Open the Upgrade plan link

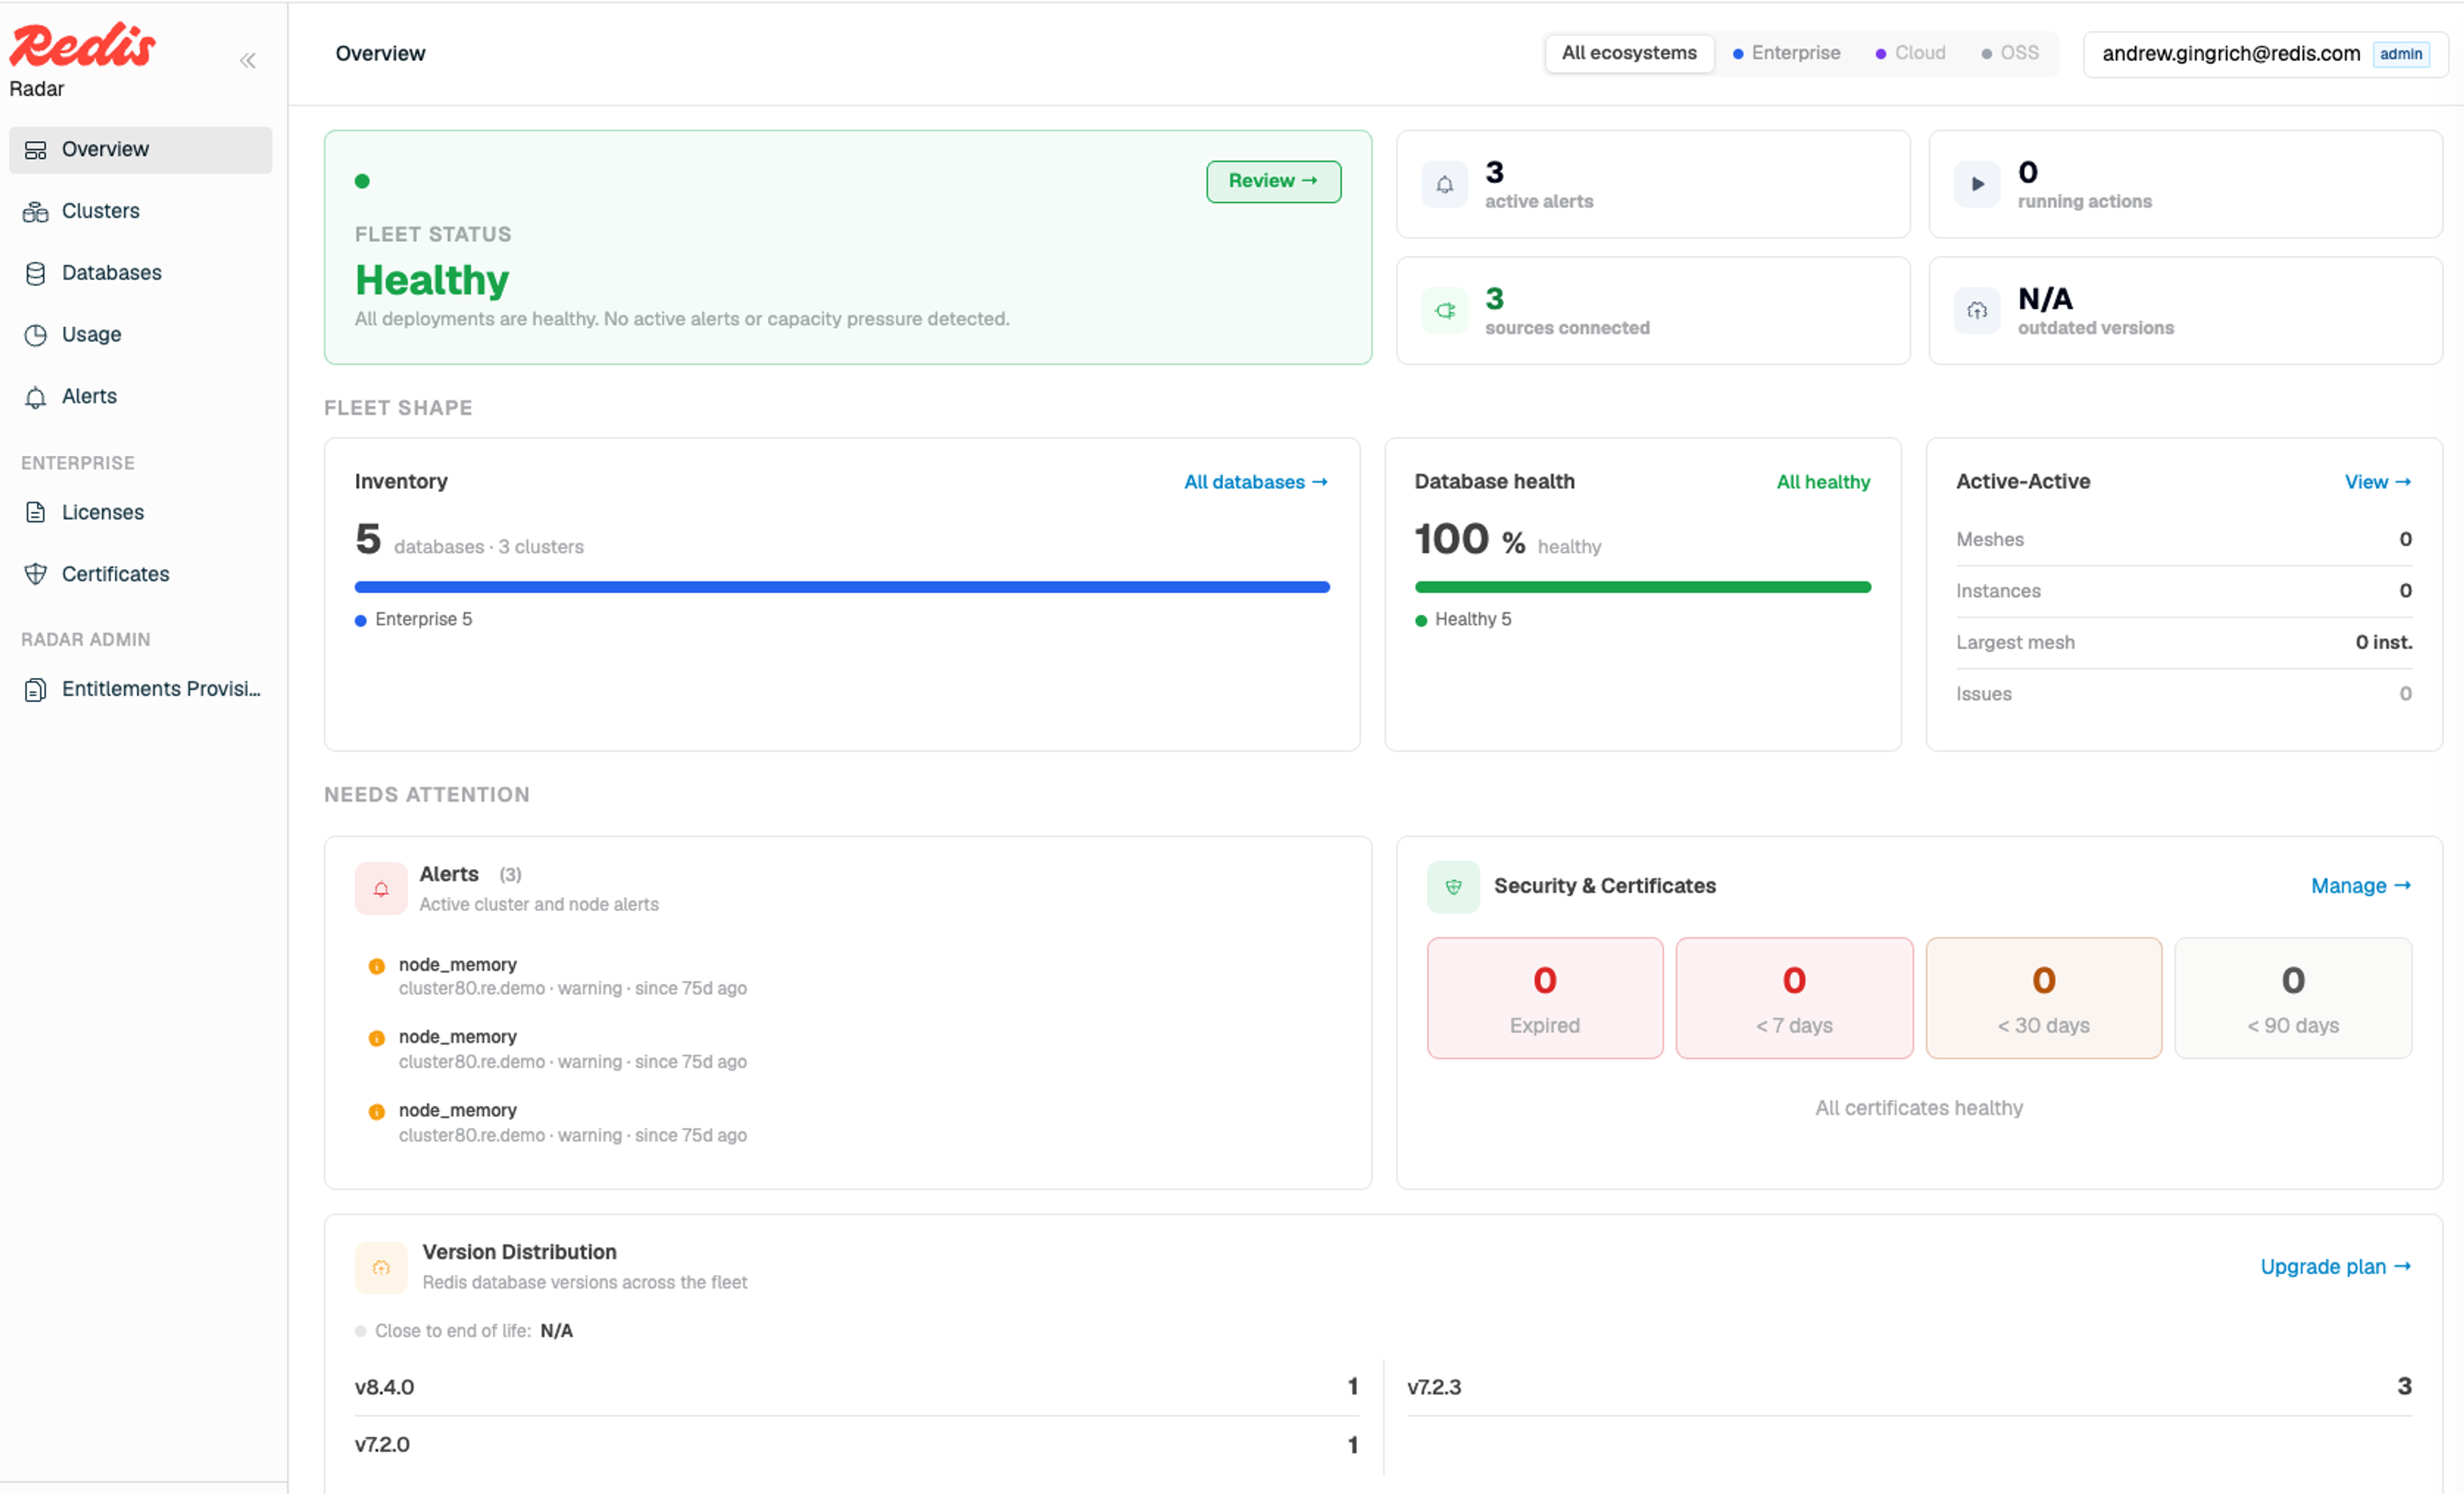[2335, 1267]
